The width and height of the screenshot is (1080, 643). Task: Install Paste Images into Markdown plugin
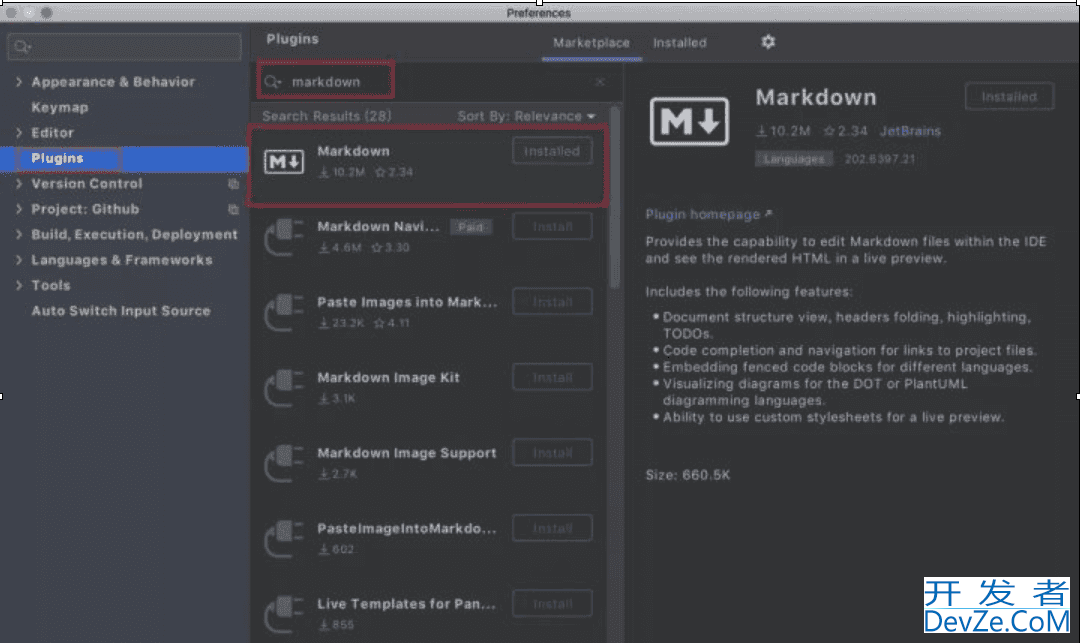pyautogui.click(x=552, y=302)
